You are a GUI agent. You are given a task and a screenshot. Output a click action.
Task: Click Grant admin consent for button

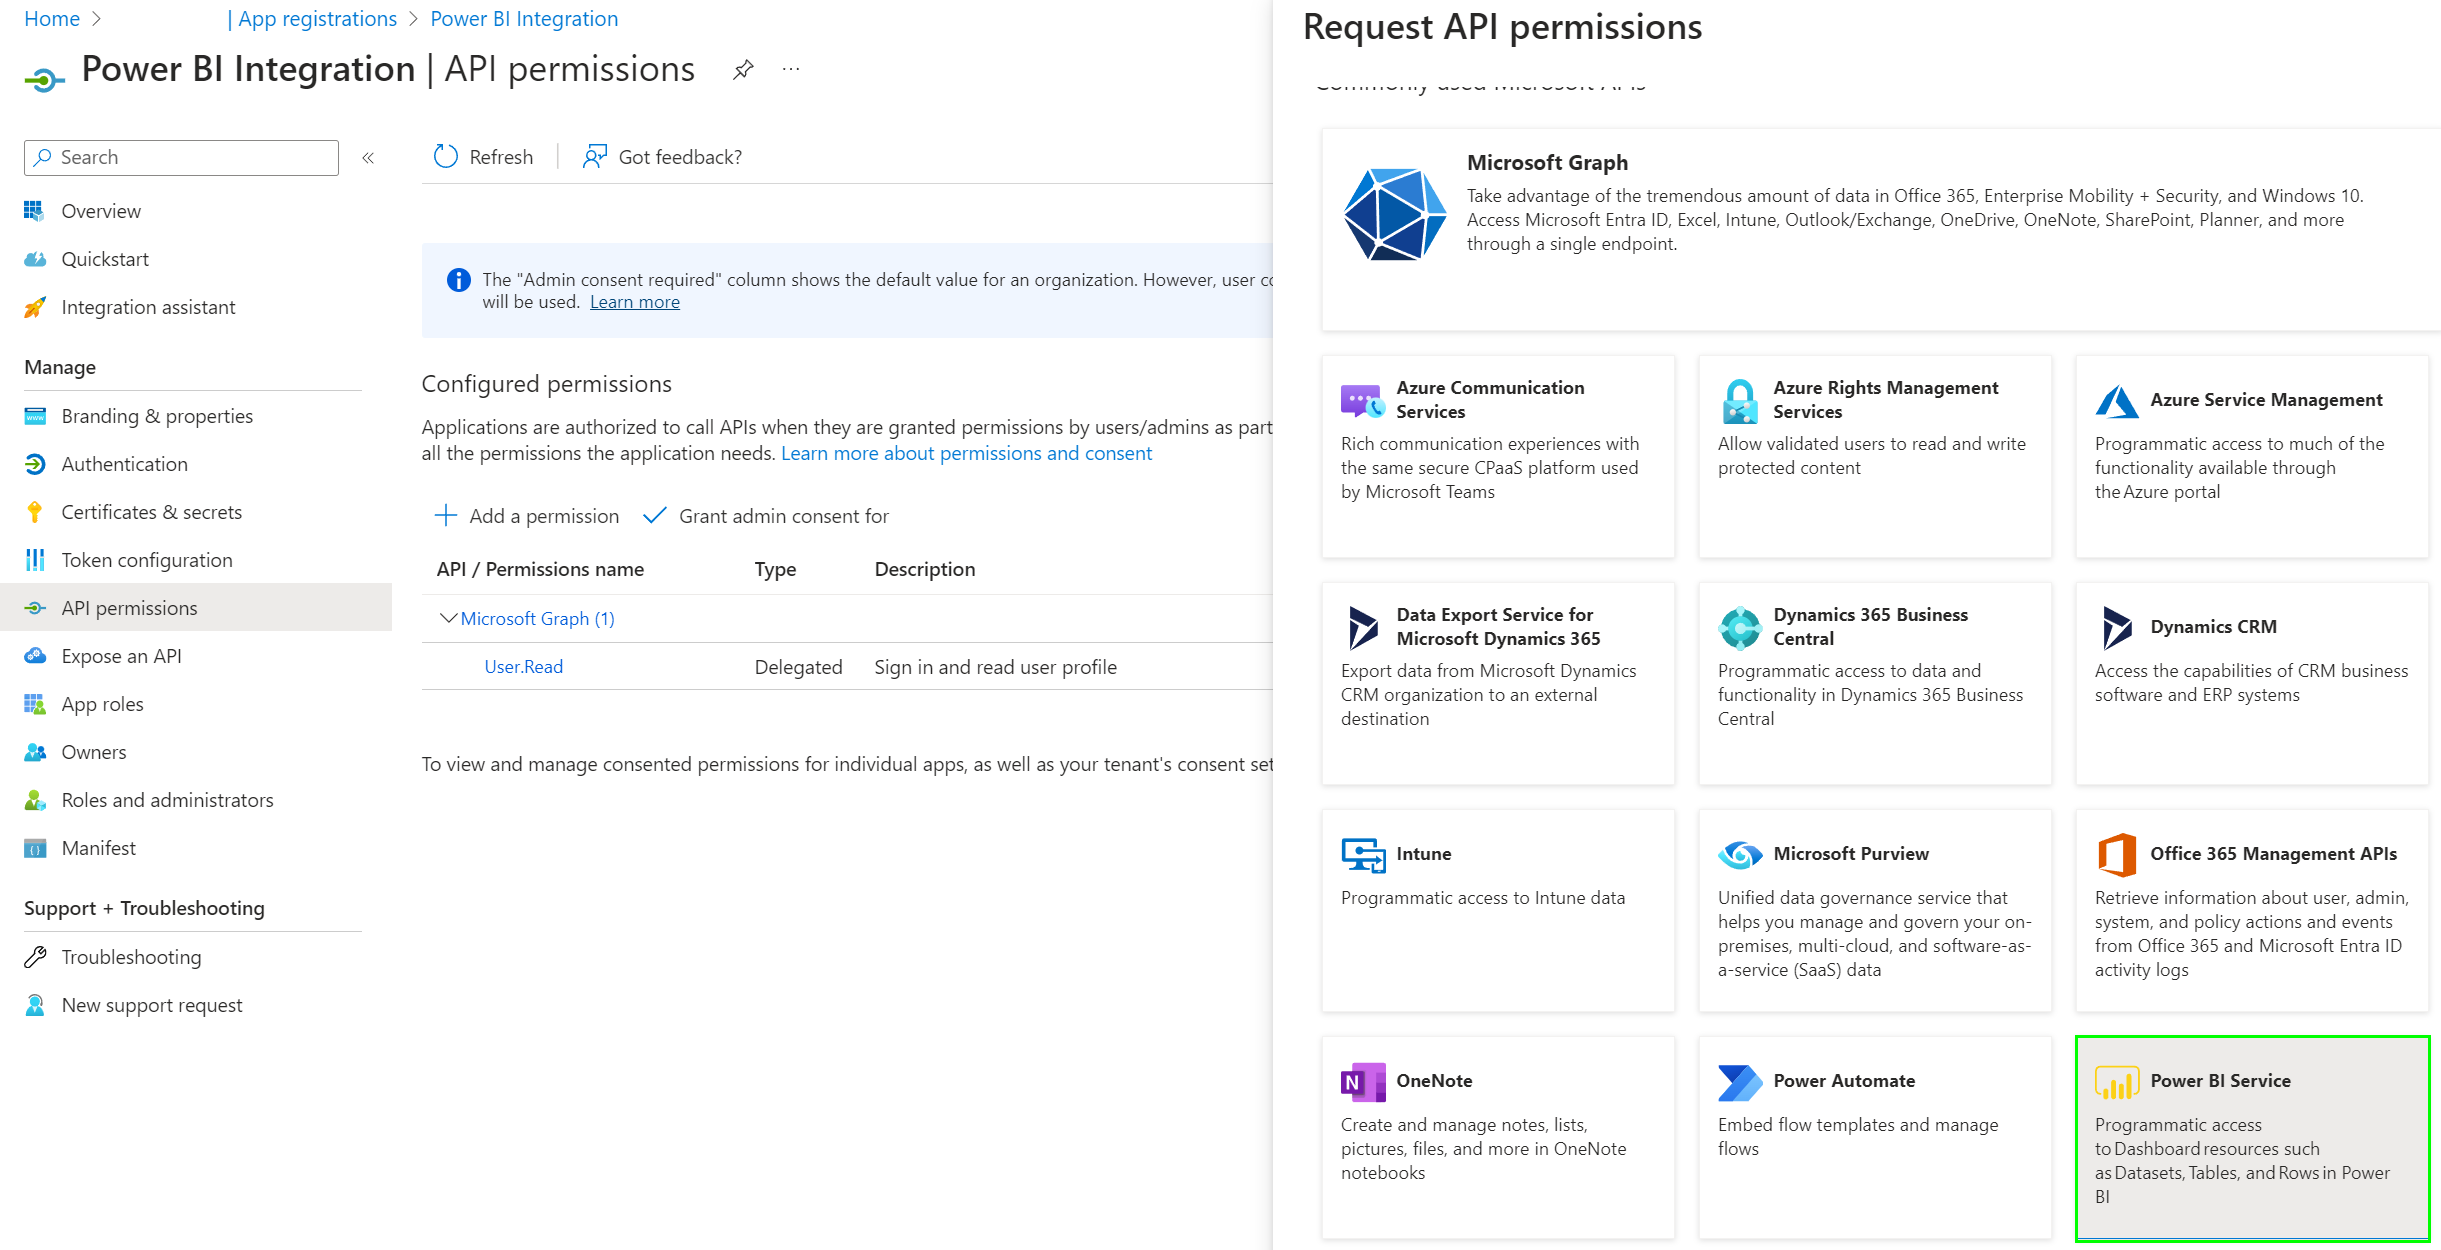pyautogui.click(x=766, y=516)
